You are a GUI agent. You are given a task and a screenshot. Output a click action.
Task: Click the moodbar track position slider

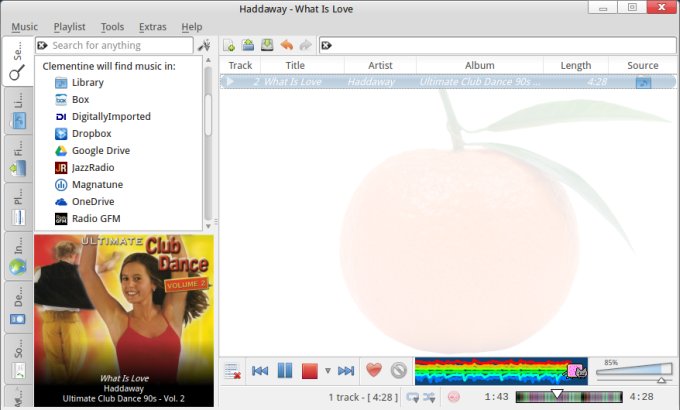[569, 397]
